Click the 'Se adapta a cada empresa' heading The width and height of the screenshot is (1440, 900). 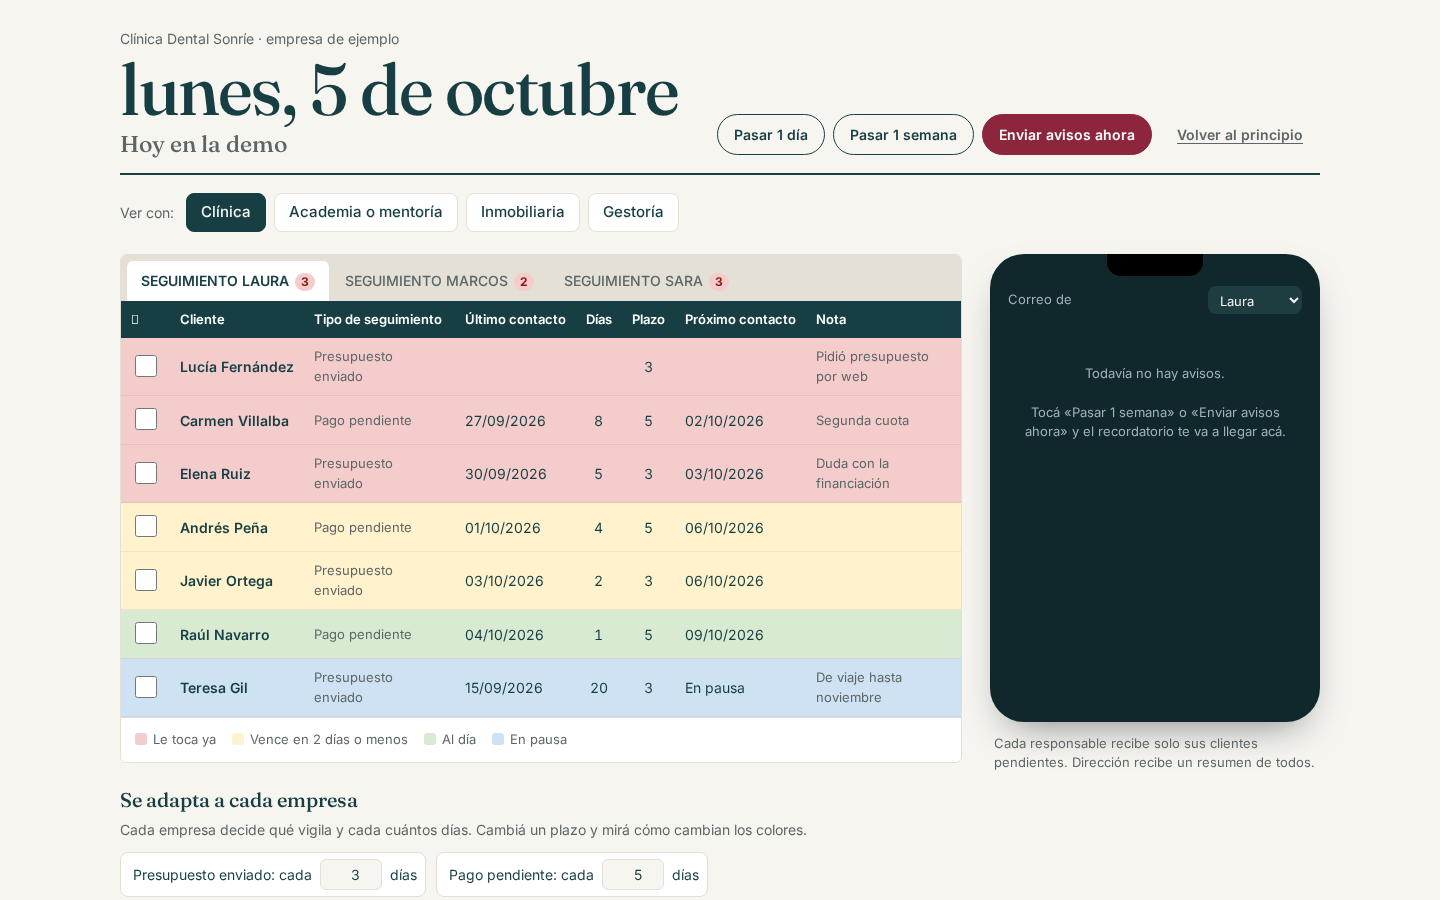[x=239, y=800]
